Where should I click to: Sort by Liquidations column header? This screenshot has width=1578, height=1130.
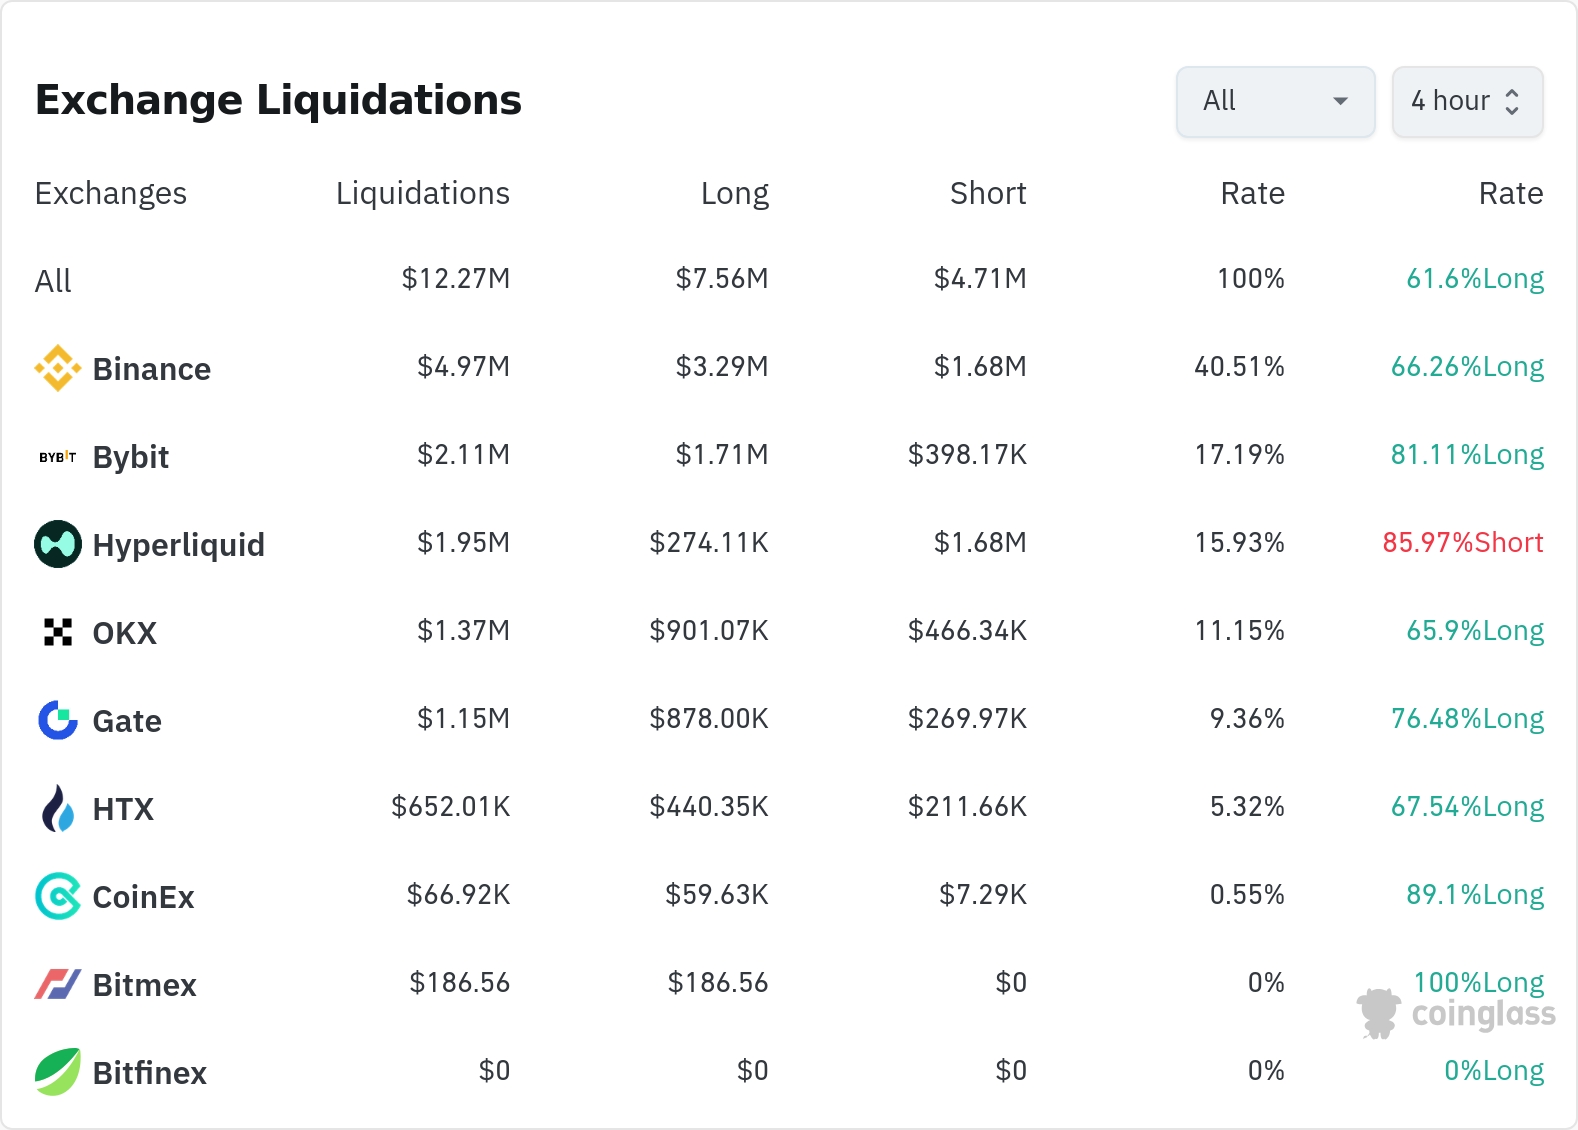[x=422, y=193]
